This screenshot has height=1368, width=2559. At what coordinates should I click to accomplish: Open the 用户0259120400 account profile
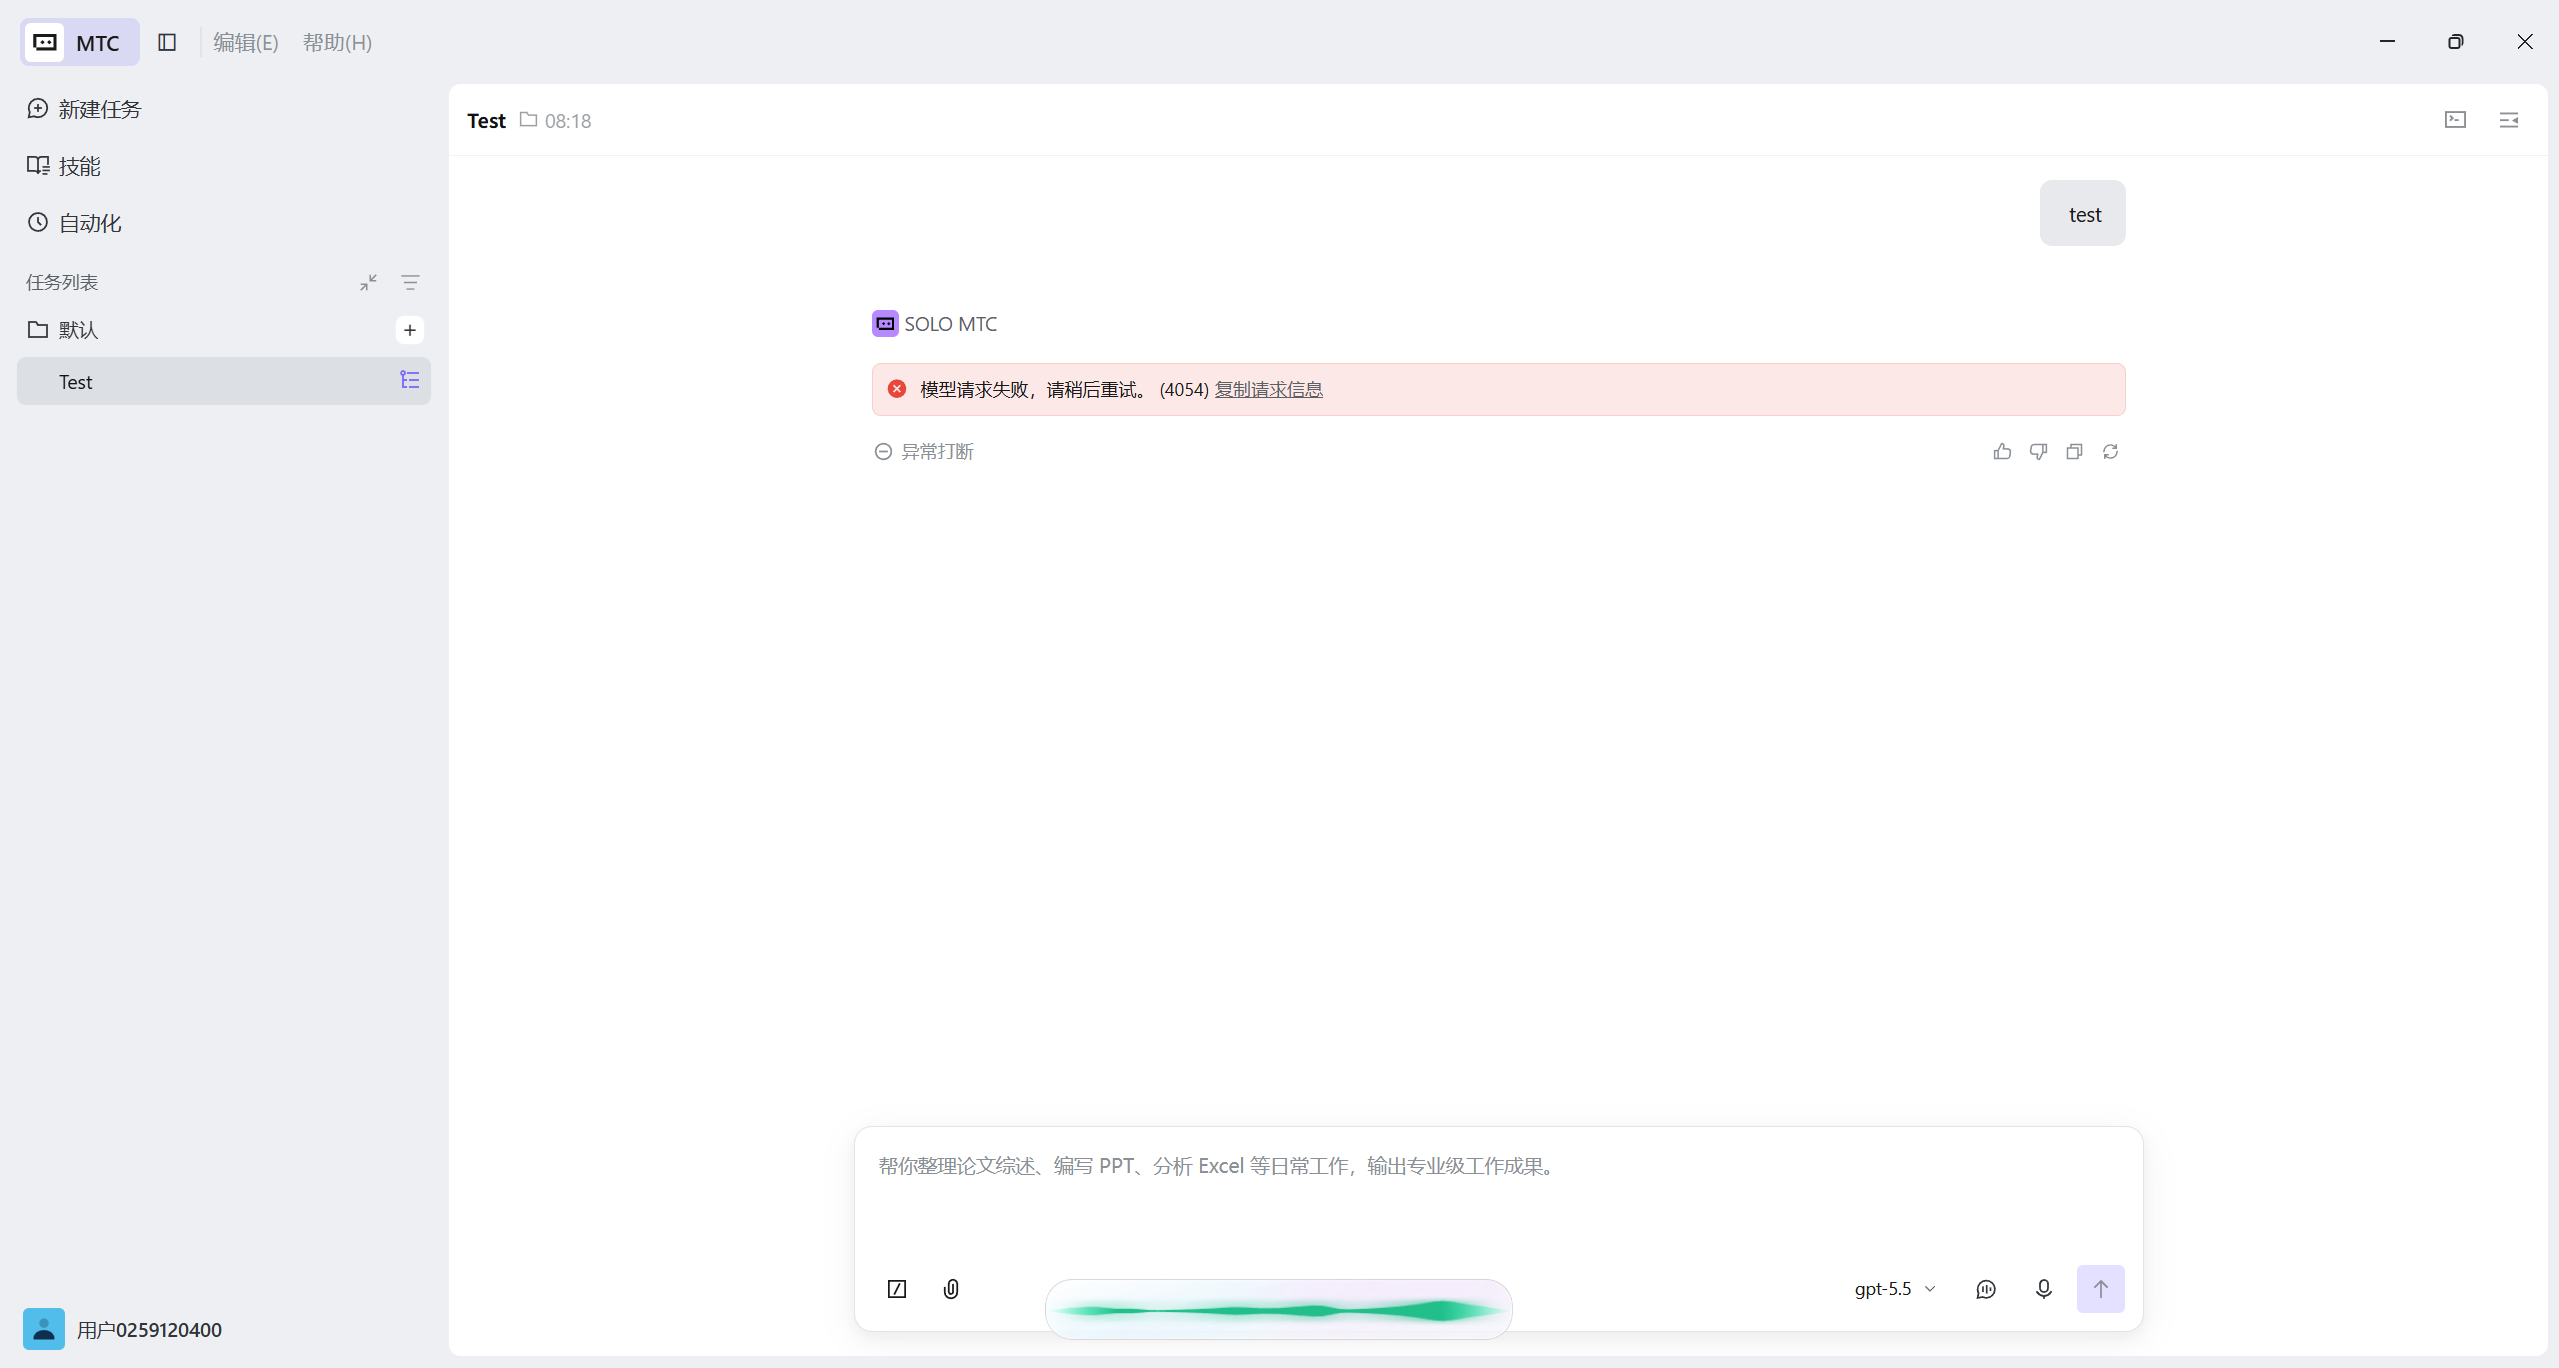123,1329
